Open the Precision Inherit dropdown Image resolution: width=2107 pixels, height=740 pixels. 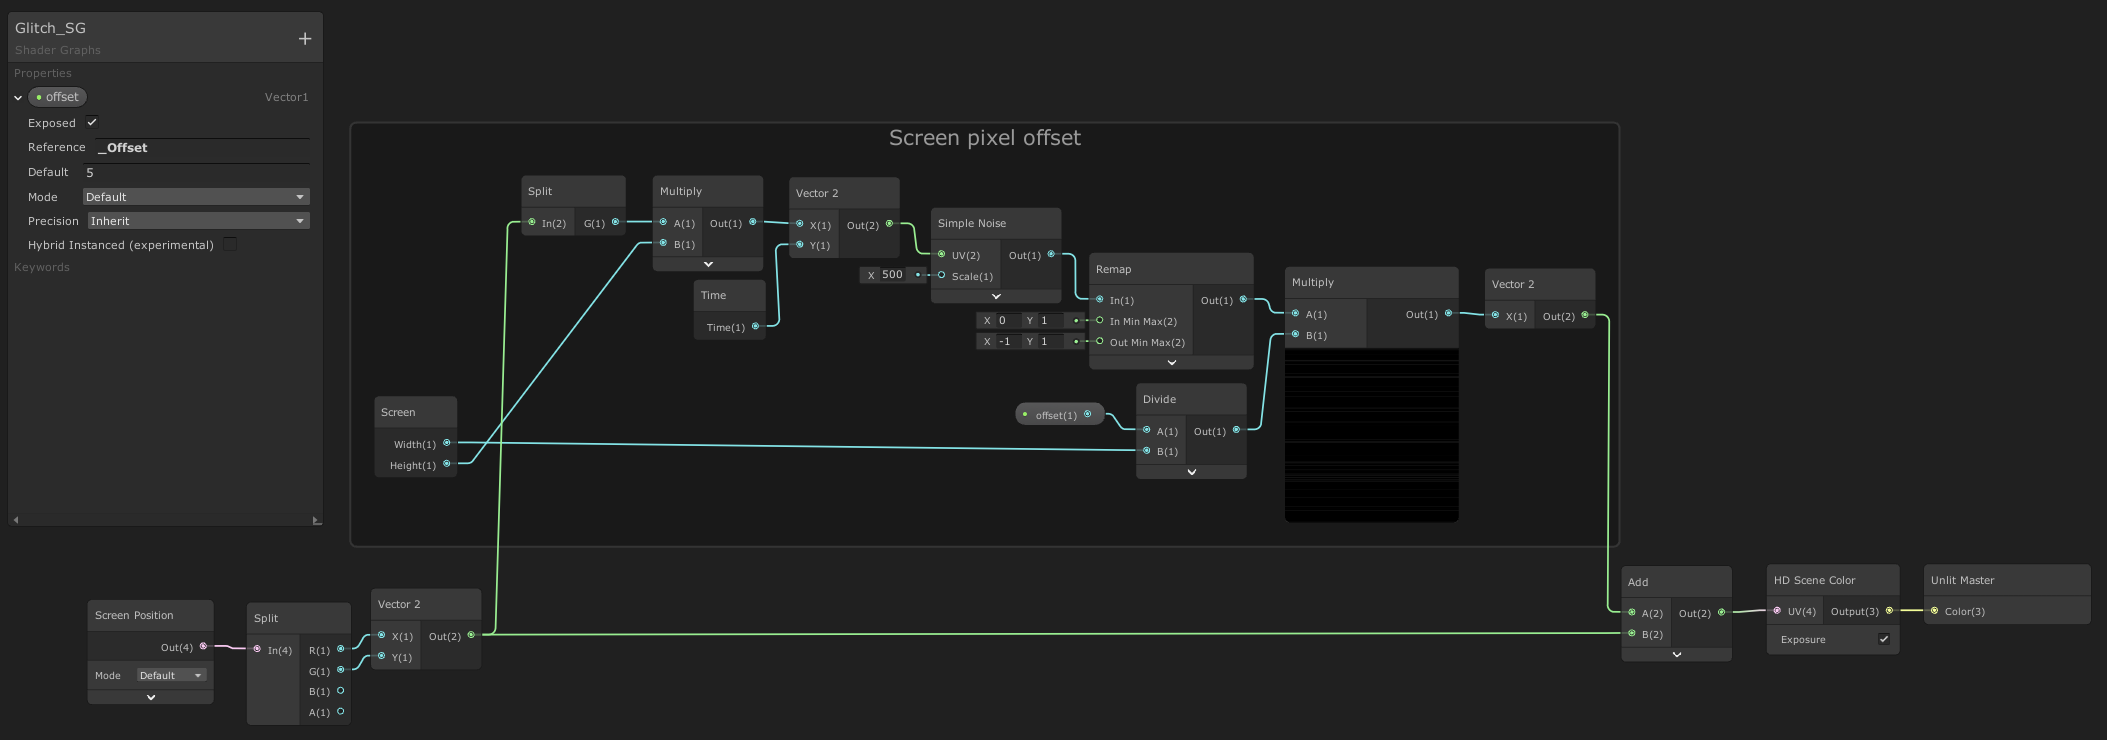tap(197, 221)
